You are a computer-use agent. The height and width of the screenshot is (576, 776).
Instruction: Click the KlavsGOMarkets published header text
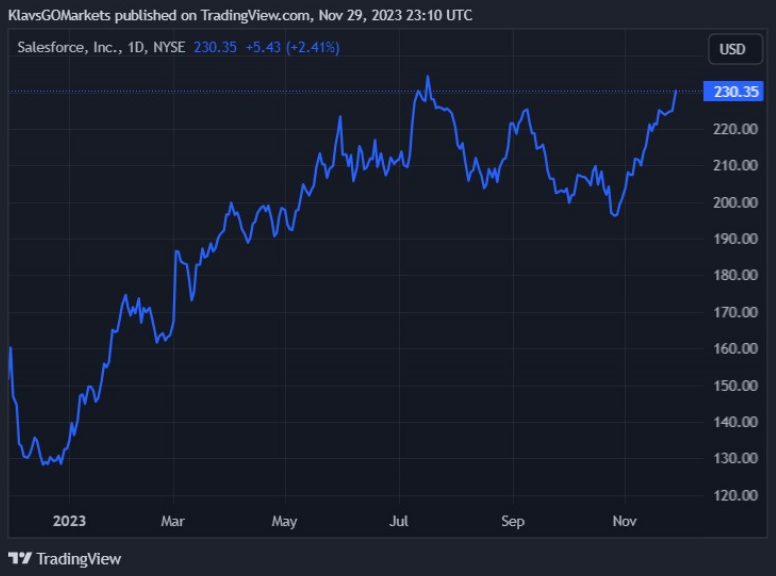point(240,15)
